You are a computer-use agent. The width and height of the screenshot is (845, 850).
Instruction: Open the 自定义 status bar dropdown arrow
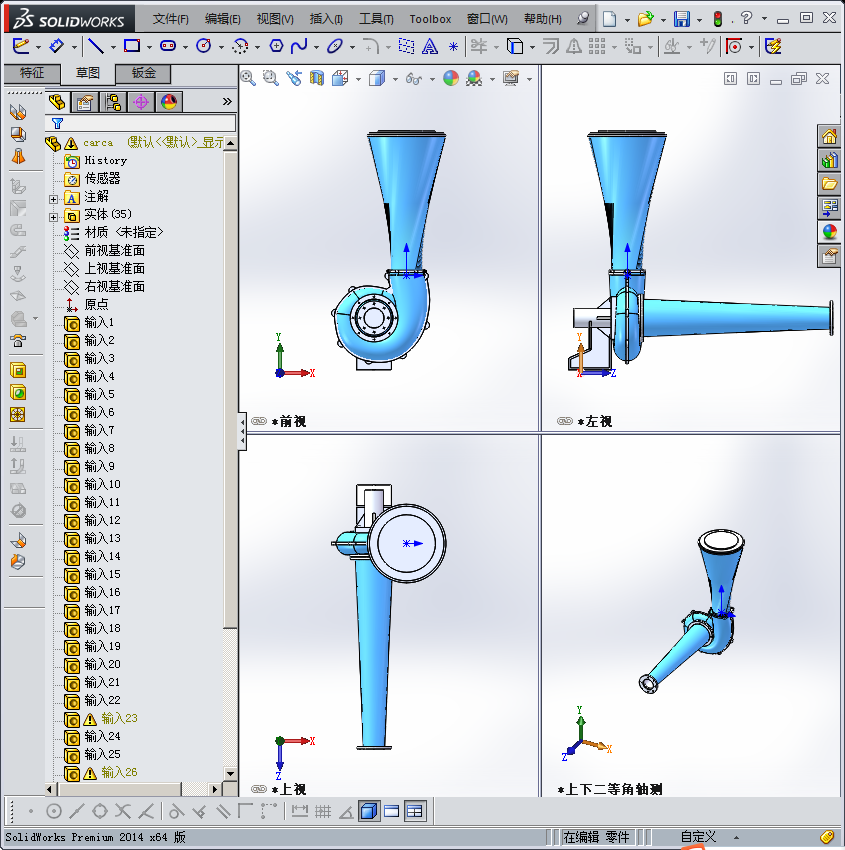tap(736, 838)
